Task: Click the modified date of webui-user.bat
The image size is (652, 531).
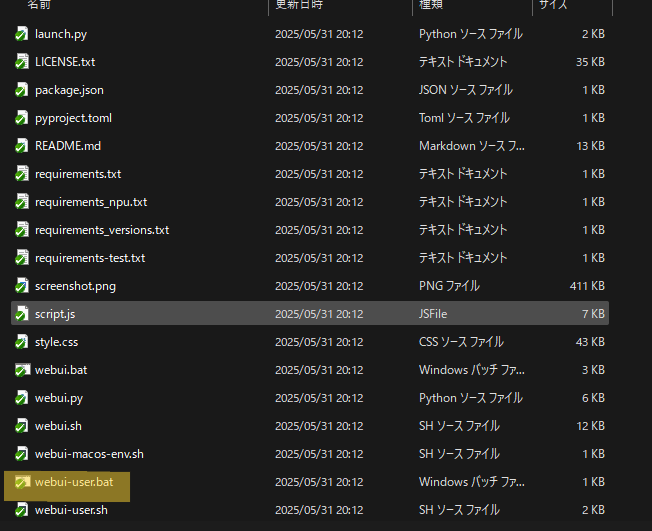Action: [x=319, y=482]
